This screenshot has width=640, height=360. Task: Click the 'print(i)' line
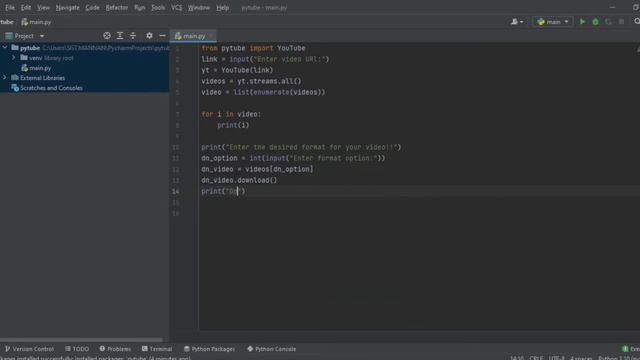click(x=233, y=125)
